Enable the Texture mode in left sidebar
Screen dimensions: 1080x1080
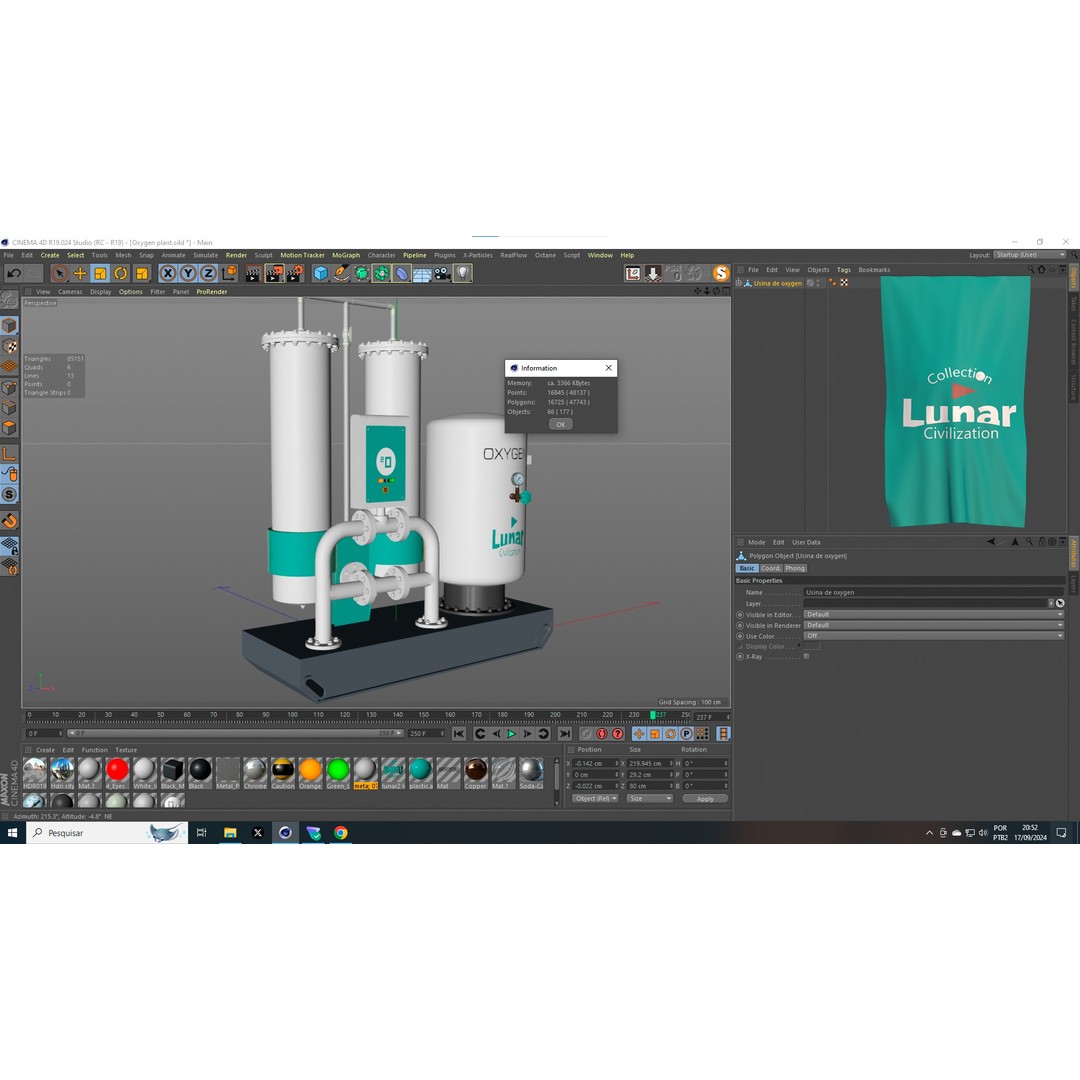click(x=9, y=346)
